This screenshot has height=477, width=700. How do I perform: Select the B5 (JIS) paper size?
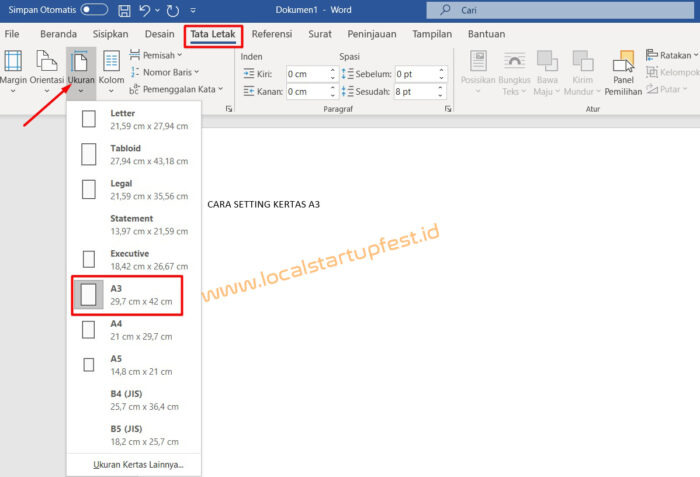(x=134, y=435)
